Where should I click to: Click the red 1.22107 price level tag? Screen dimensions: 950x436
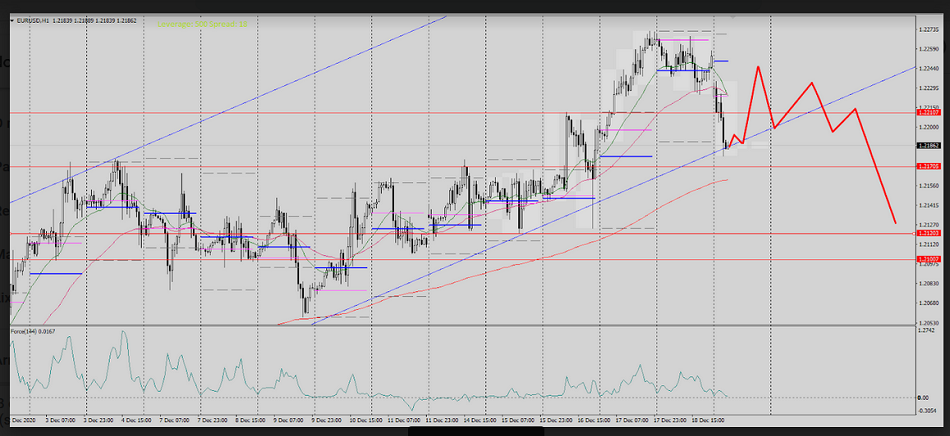(930, 113)
